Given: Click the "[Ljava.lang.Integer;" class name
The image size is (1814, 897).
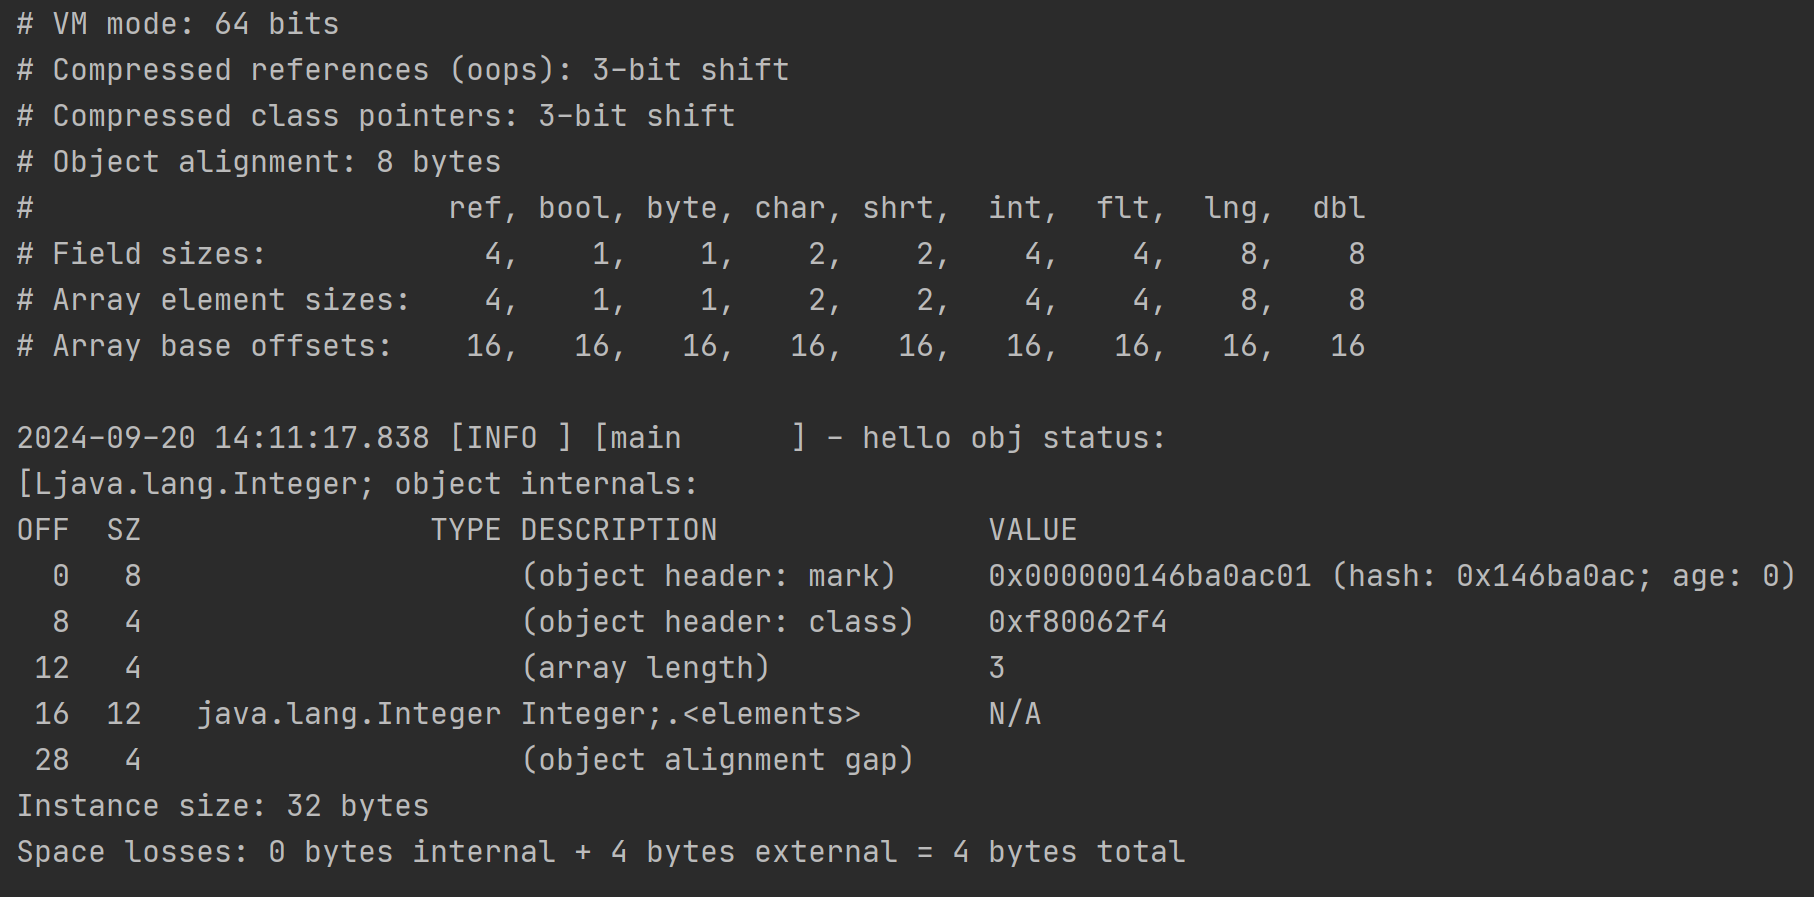Looking at the screenshot, I should 195,484.
